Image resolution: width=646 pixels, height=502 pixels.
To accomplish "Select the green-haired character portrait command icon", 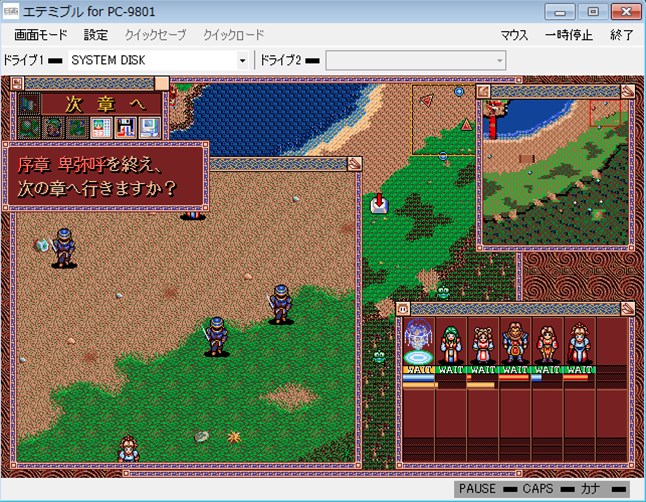I will coord(53,128).
